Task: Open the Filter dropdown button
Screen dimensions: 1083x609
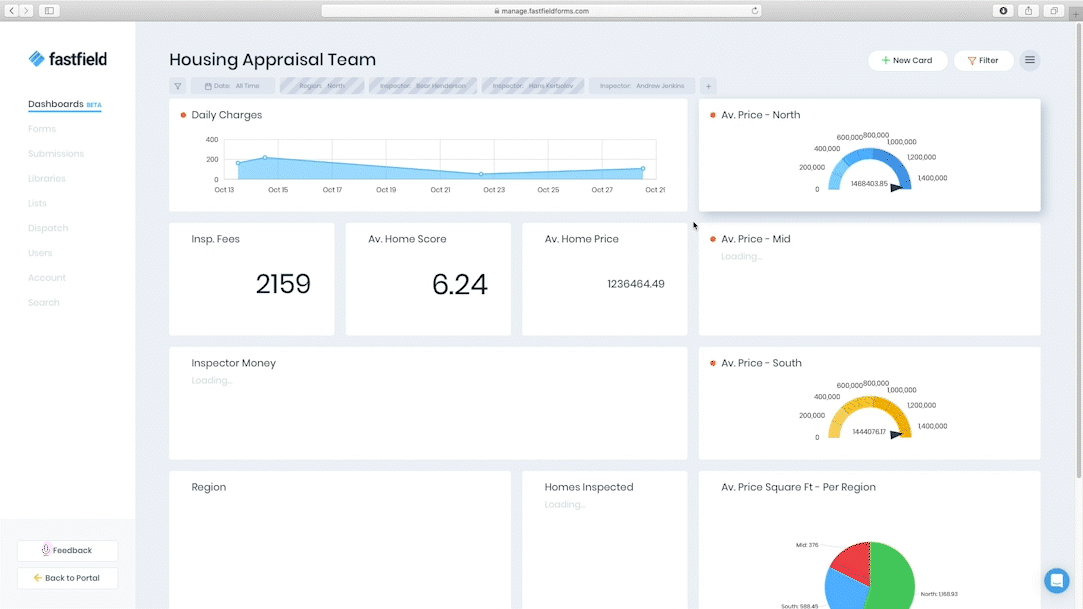Action: 983,60
